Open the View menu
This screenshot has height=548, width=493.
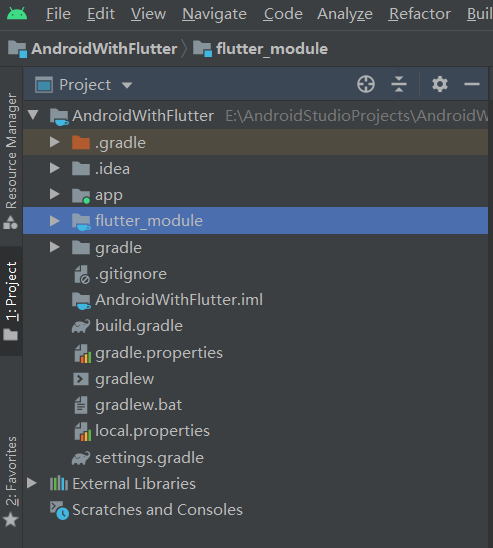(x=148, y=14)
